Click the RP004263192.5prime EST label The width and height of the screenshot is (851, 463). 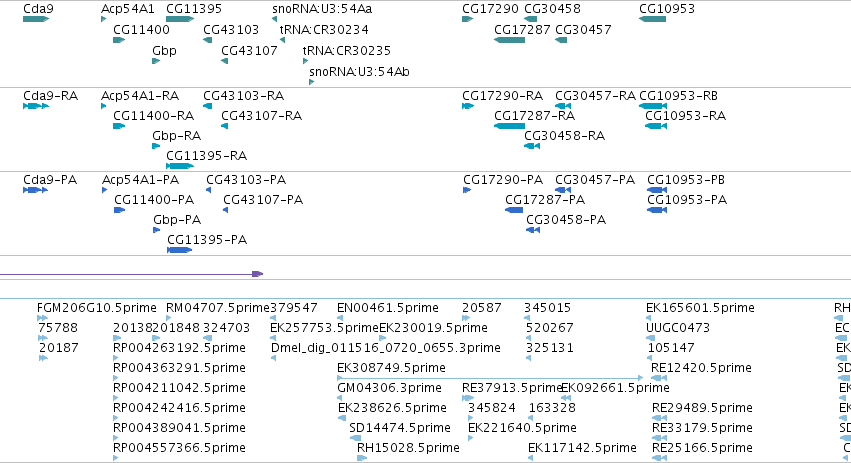point(179,348)
